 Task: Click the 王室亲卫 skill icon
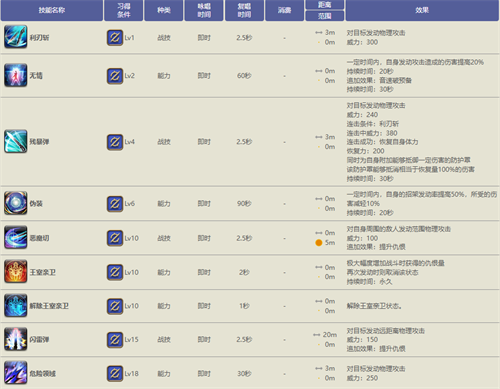click(x=15, y=272)
